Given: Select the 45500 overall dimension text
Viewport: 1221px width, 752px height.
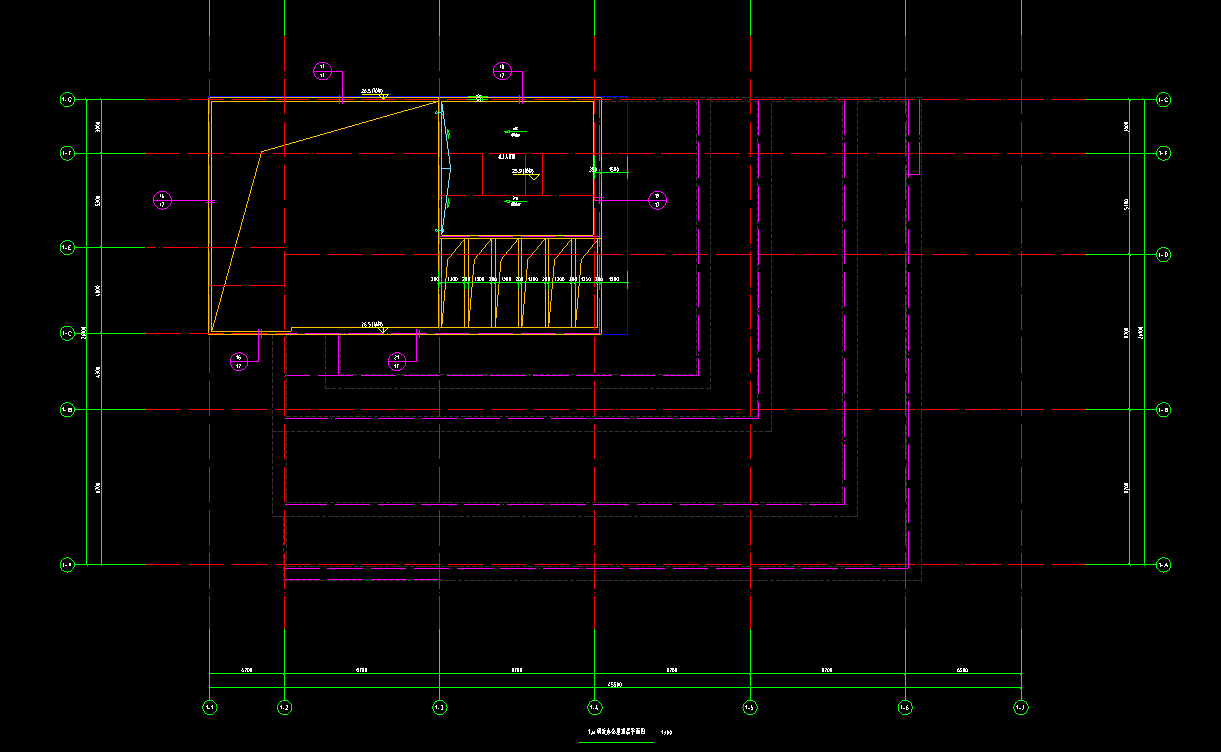Looking at the screenshot, I should pos(613,685).
